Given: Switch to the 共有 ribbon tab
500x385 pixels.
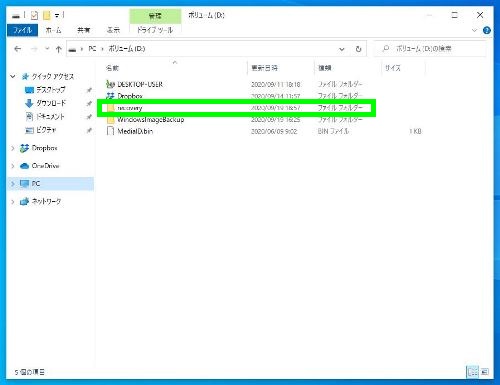Looking at the screenshot, I should tap(83, 30).
